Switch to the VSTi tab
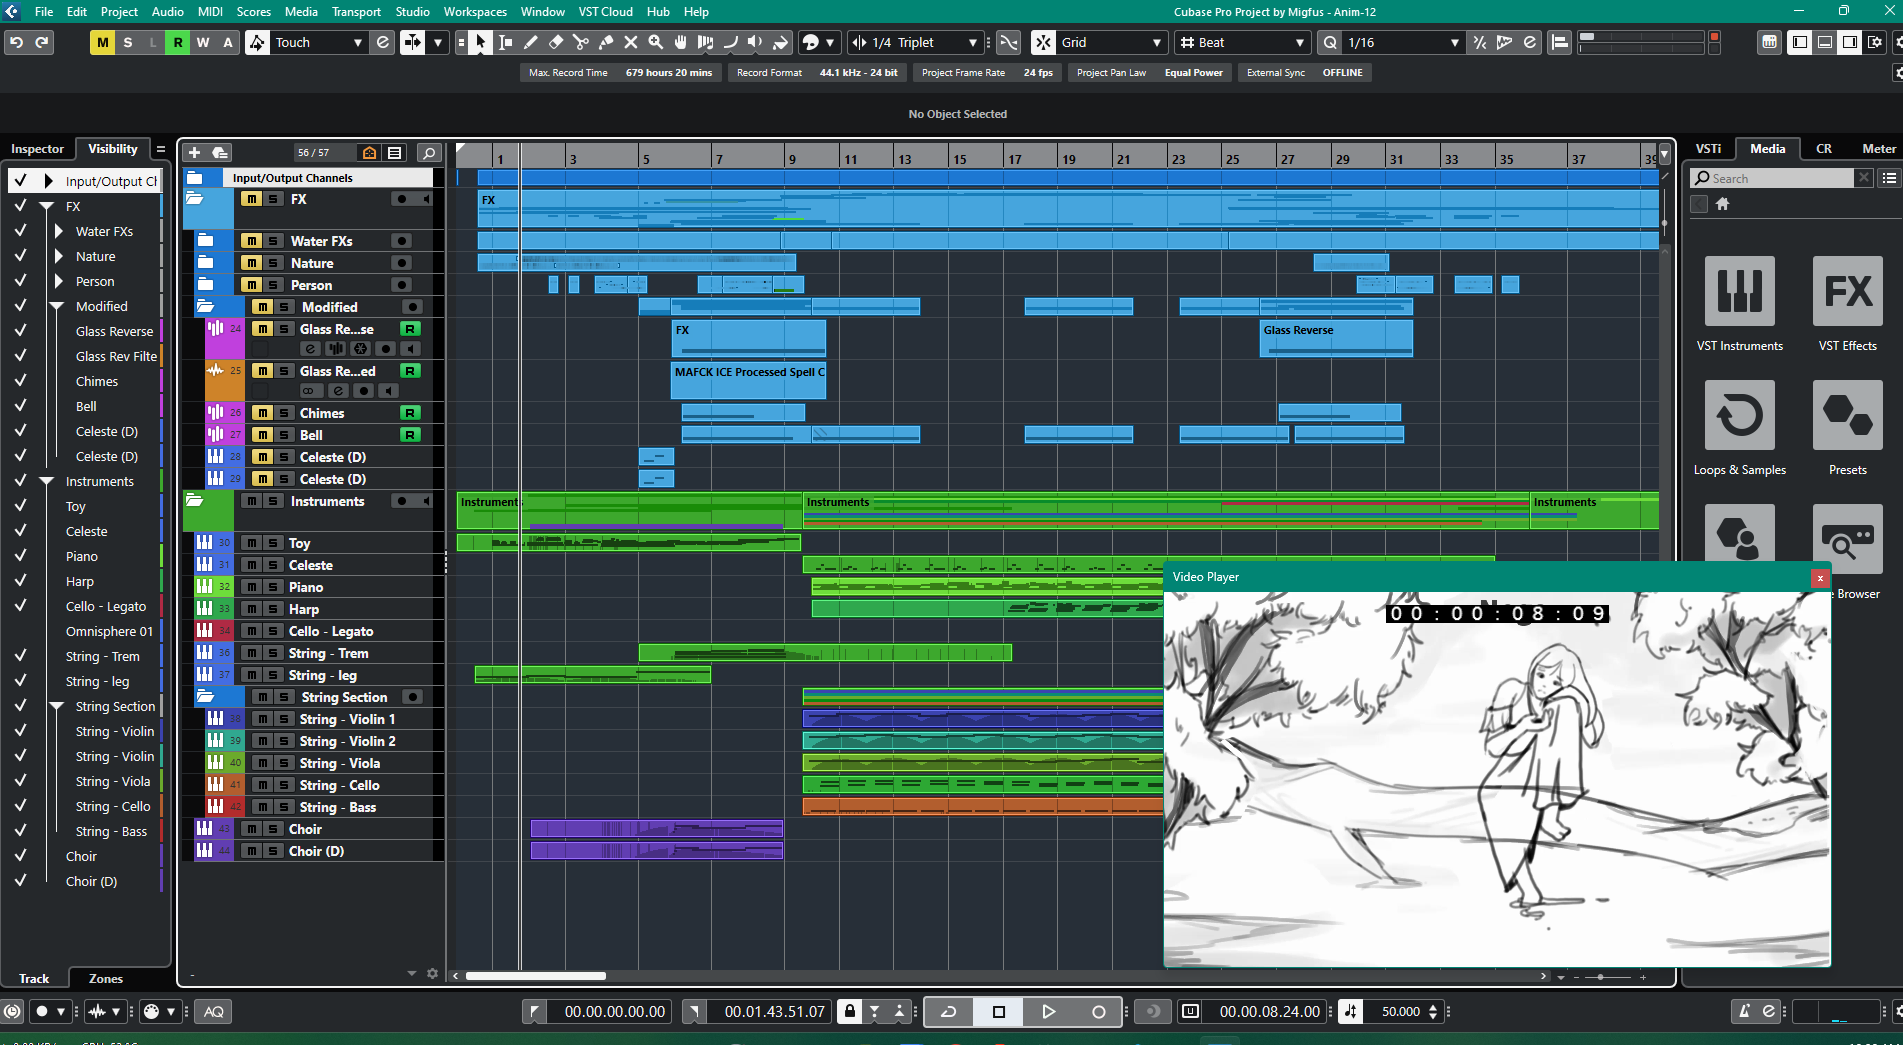The image size is (1903, 1045). (1708, 149)
